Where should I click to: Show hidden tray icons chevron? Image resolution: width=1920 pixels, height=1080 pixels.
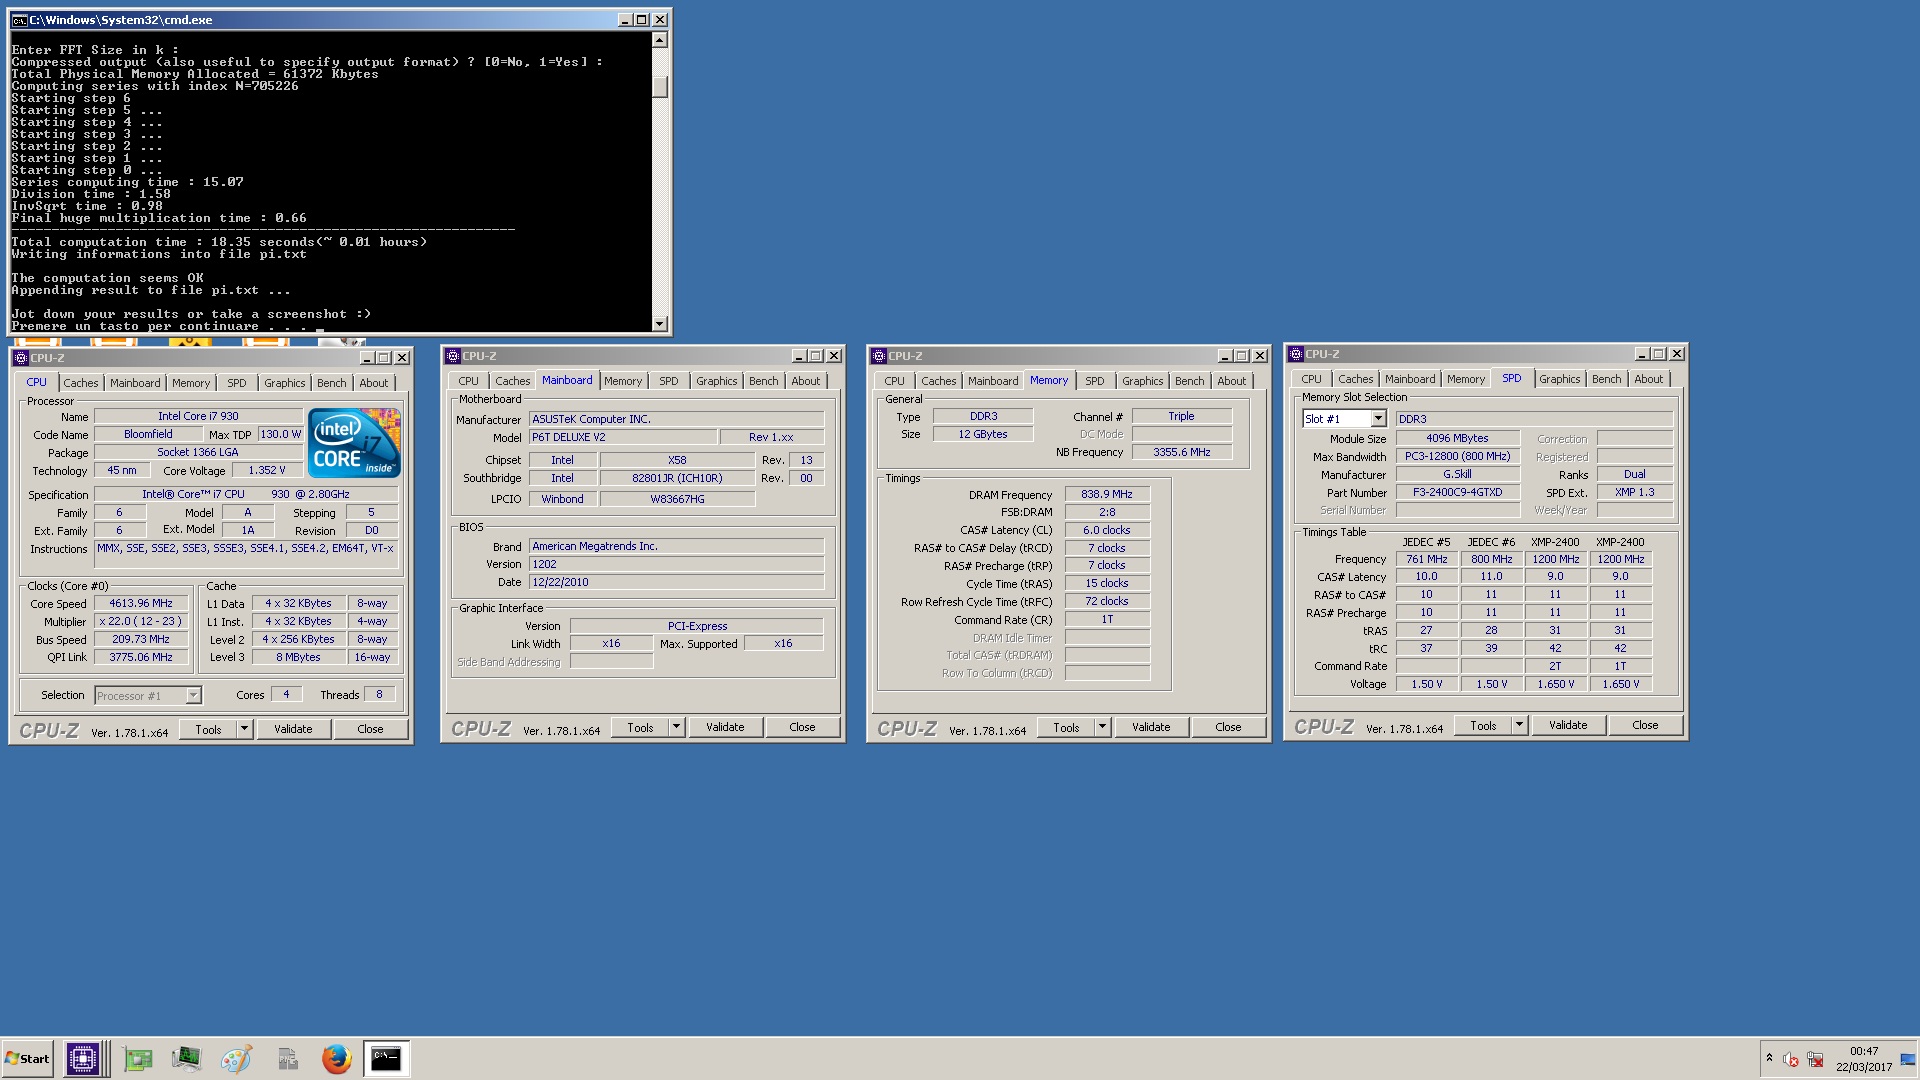click(x=1769, y=1059)
